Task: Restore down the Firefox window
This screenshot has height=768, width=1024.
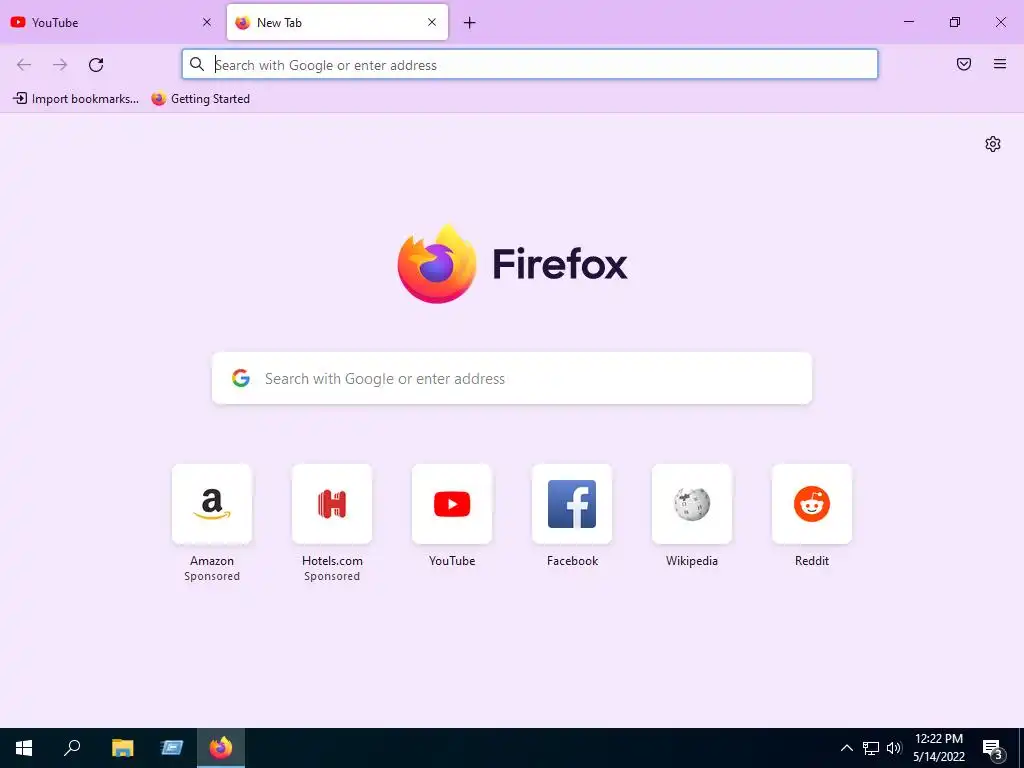Action: (x=955, y=22)
